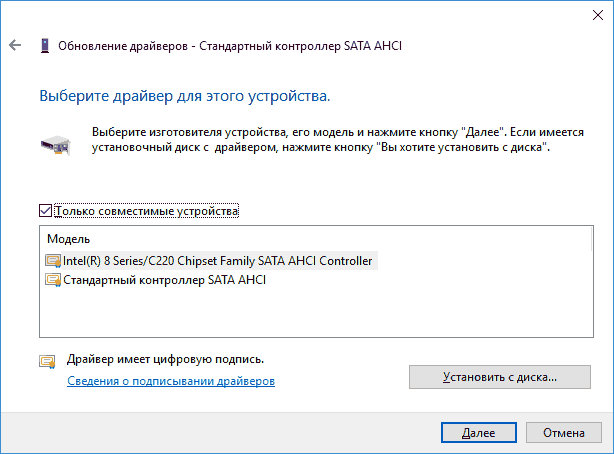Screen dimensions: 614x454
Task: Click the digital signature icon near Драйвер имеет
Action: pos(47,361)
